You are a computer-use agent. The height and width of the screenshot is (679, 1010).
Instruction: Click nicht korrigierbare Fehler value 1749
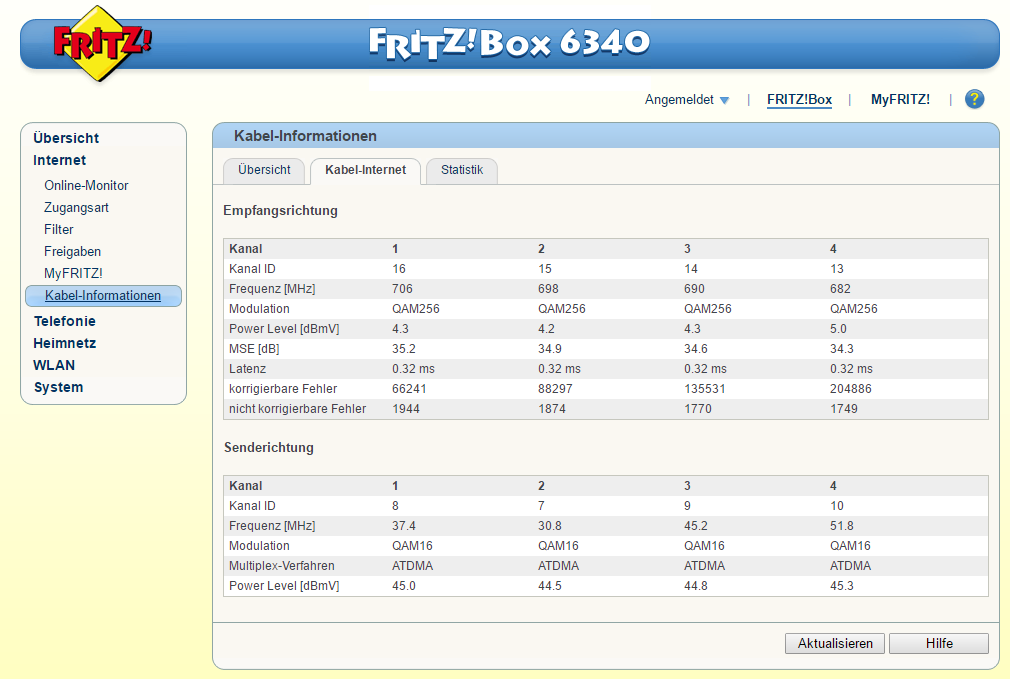[x=844, y=408]
